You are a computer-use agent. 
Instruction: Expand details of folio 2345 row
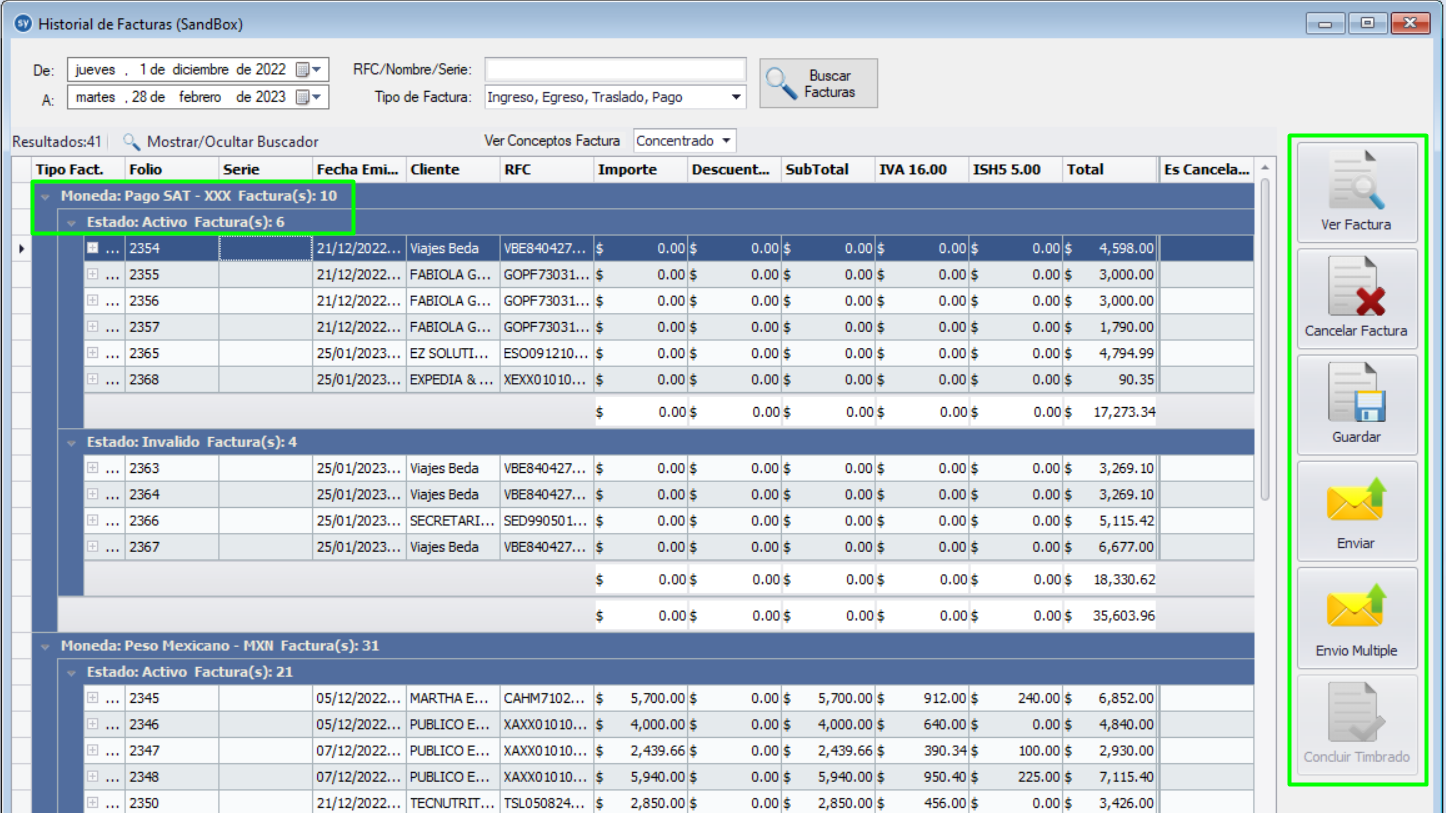coord(93,697)
